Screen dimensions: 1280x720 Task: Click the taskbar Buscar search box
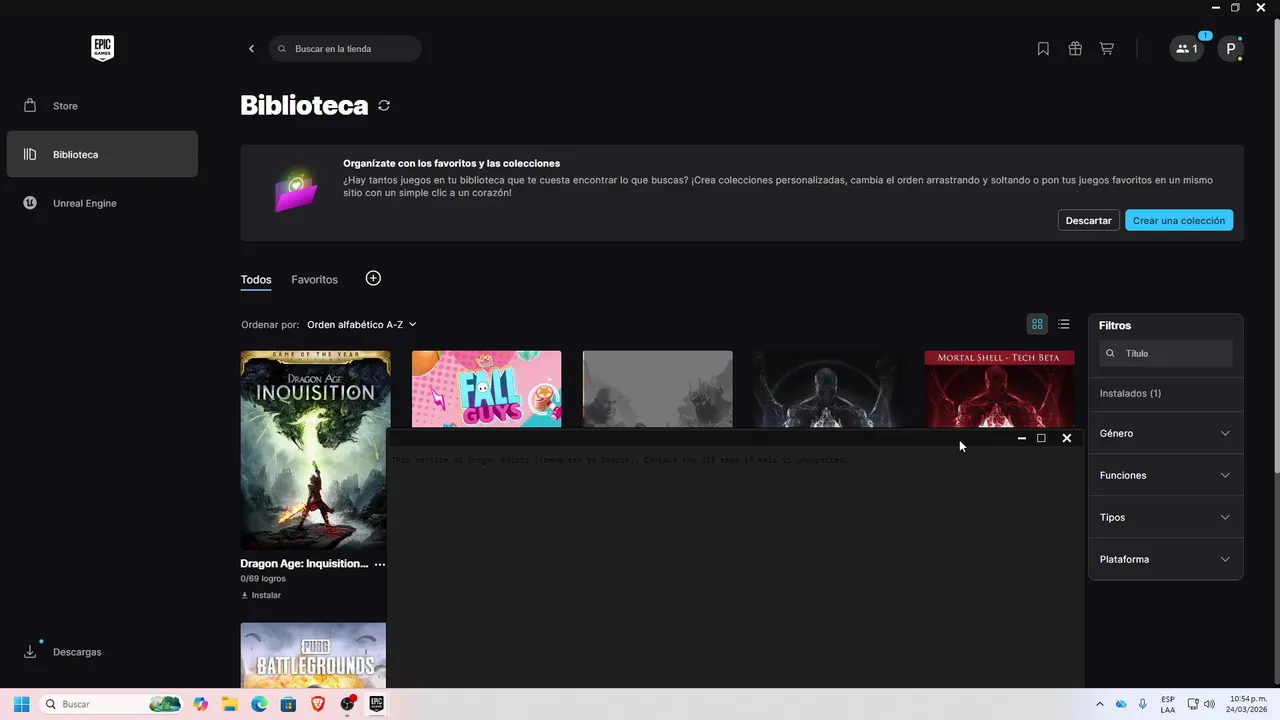pyautogui.click(x=111, y=704)
